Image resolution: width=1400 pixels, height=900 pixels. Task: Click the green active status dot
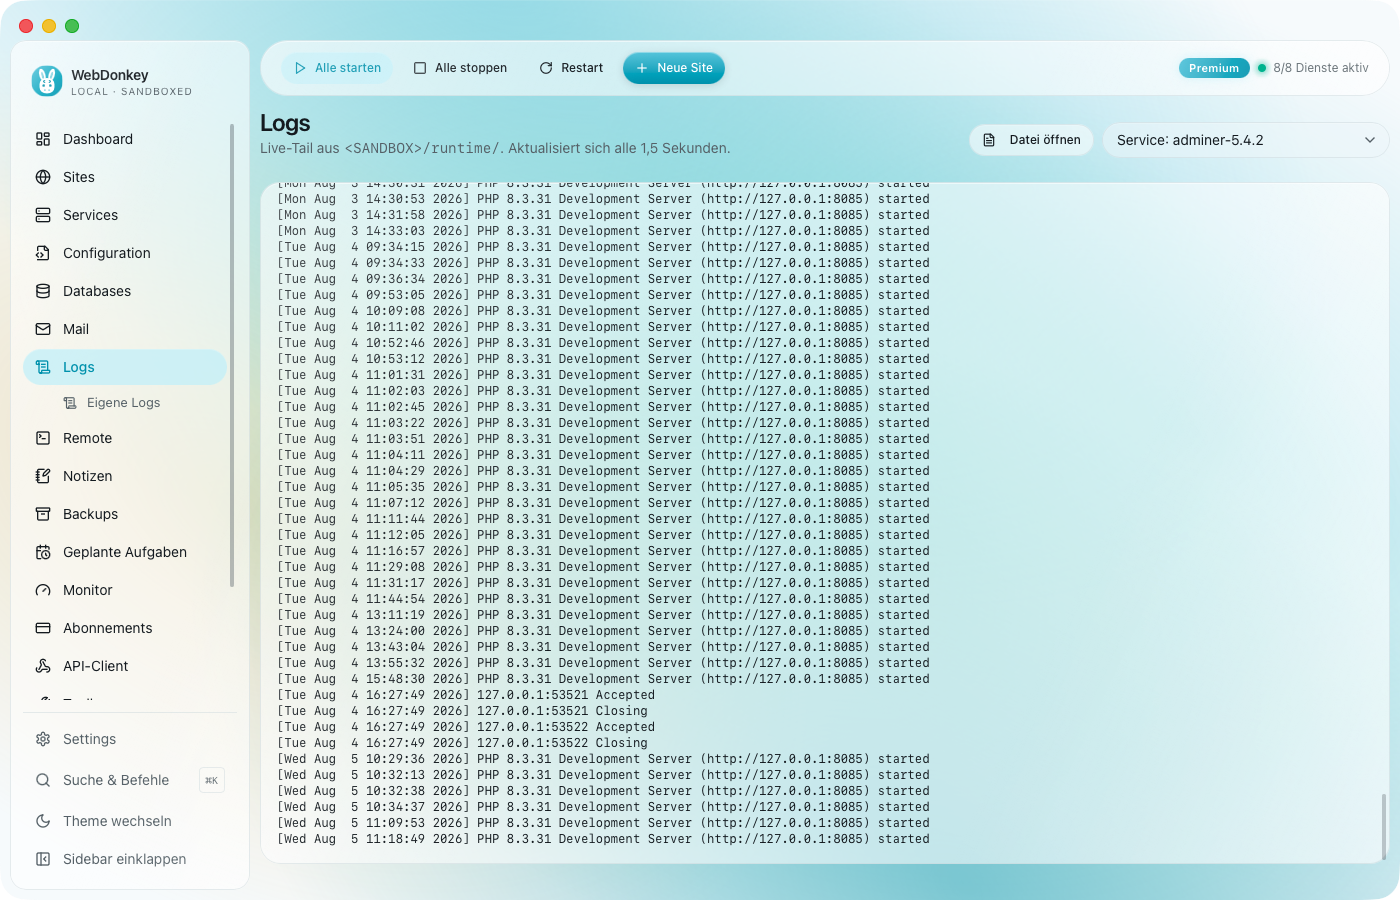point(1262,68)
